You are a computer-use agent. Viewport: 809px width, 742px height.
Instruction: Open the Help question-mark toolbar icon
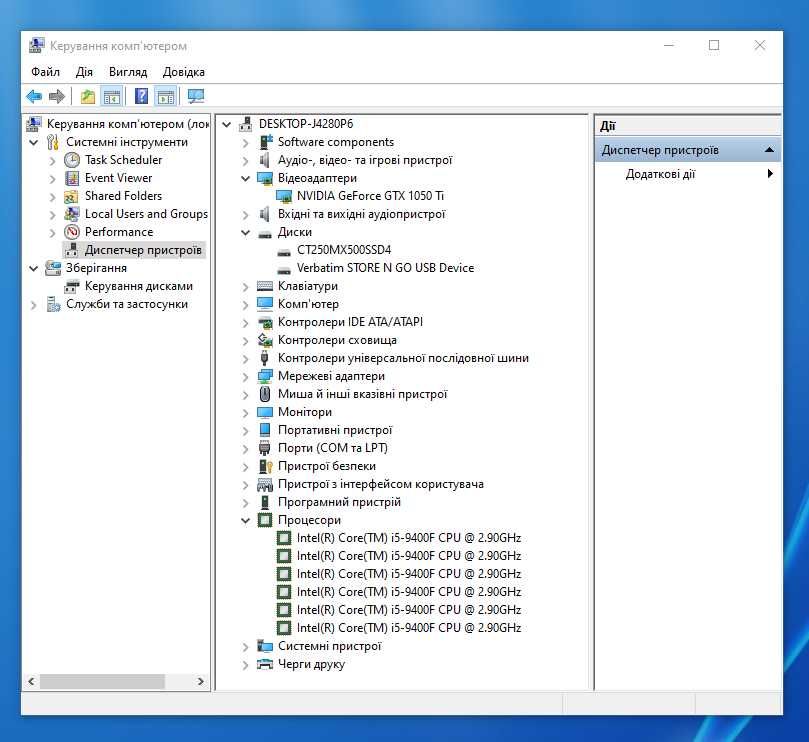[x=141, y=96]
